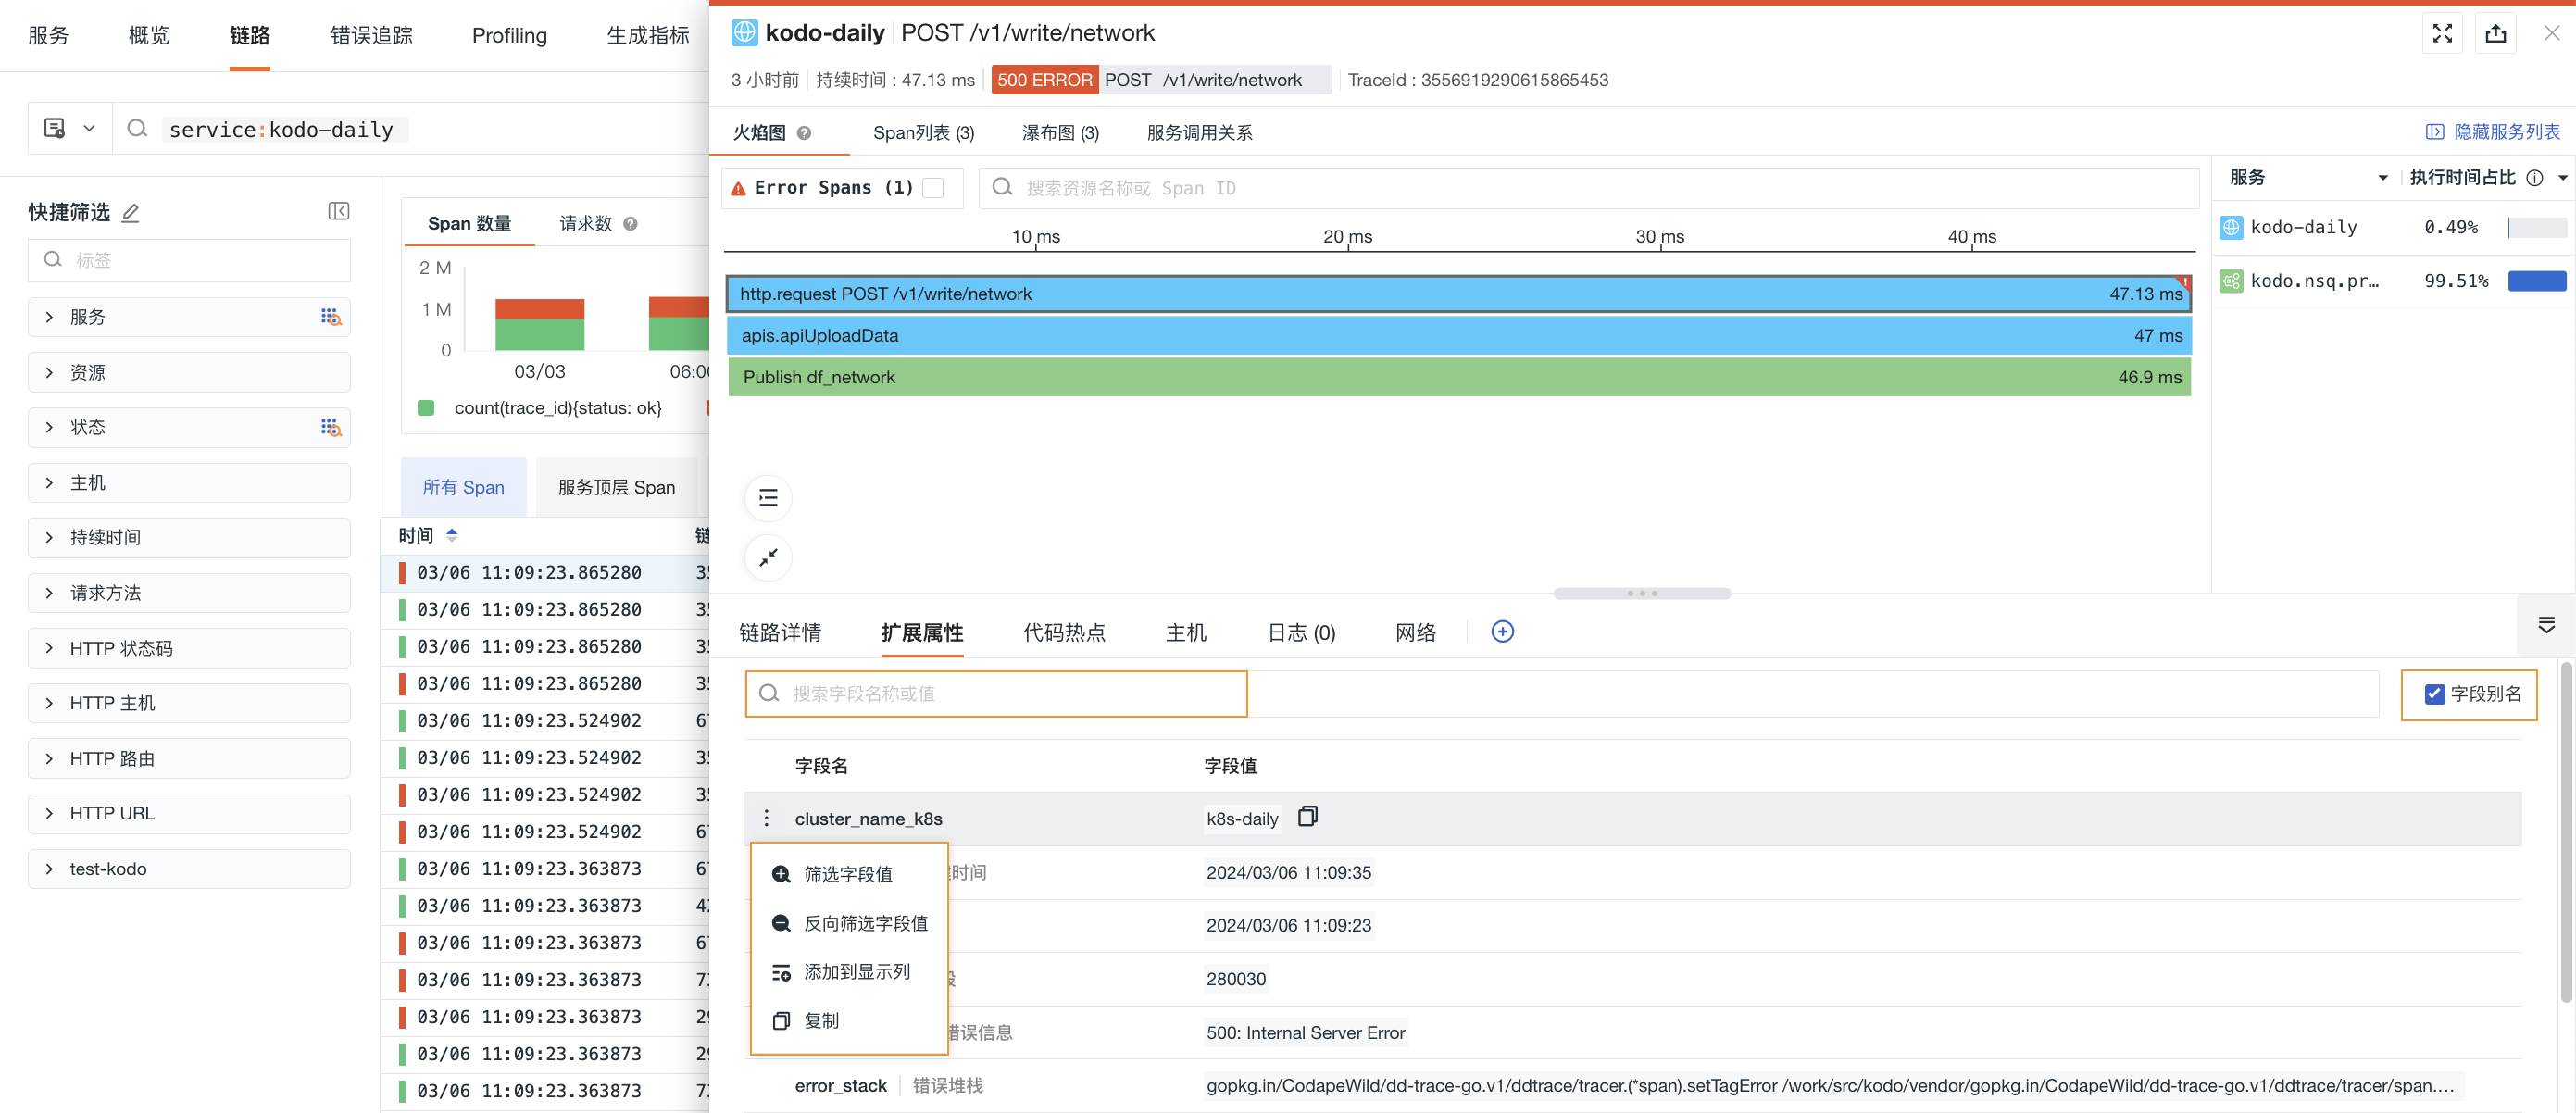
Task: Click the edit pencil icon beside 快捷筛选
Action: click(x=130, y=212)
